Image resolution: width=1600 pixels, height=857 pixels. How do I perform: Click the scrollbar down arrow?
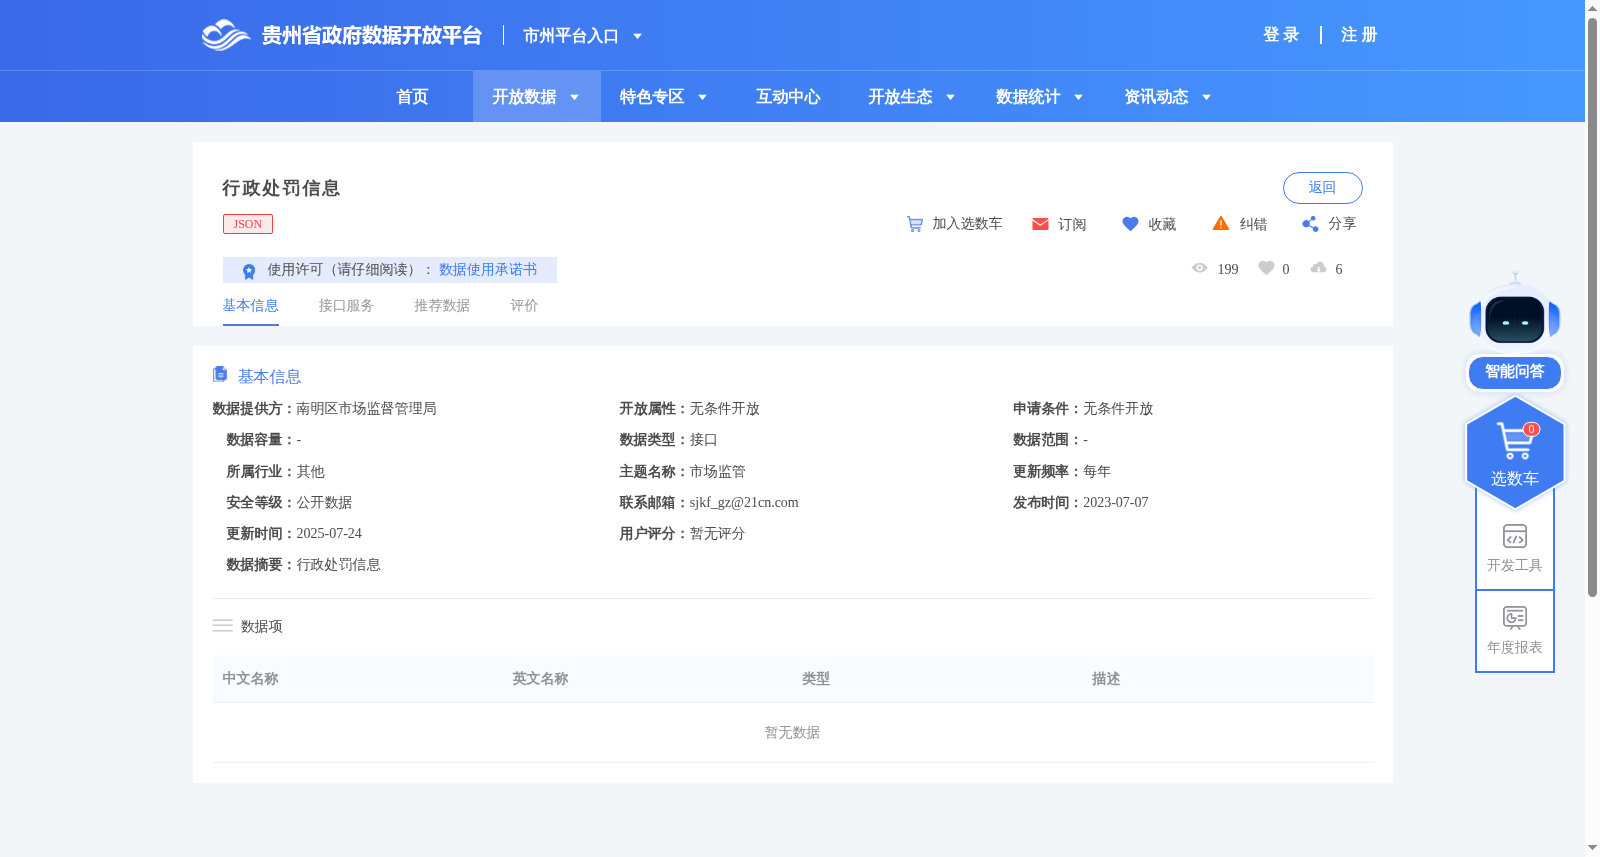tap(1592, 848)
